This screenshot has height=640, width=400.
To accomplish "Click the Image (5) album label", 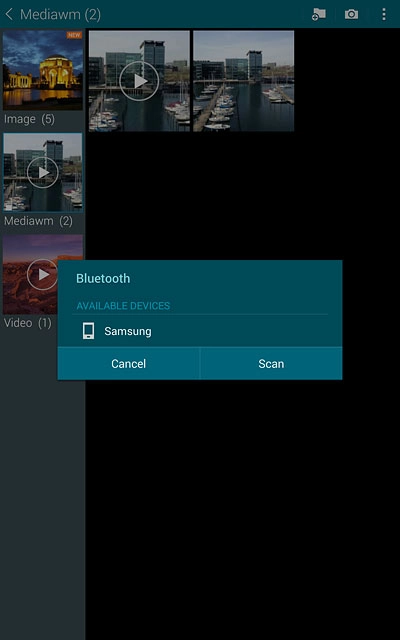I will 29,120.
